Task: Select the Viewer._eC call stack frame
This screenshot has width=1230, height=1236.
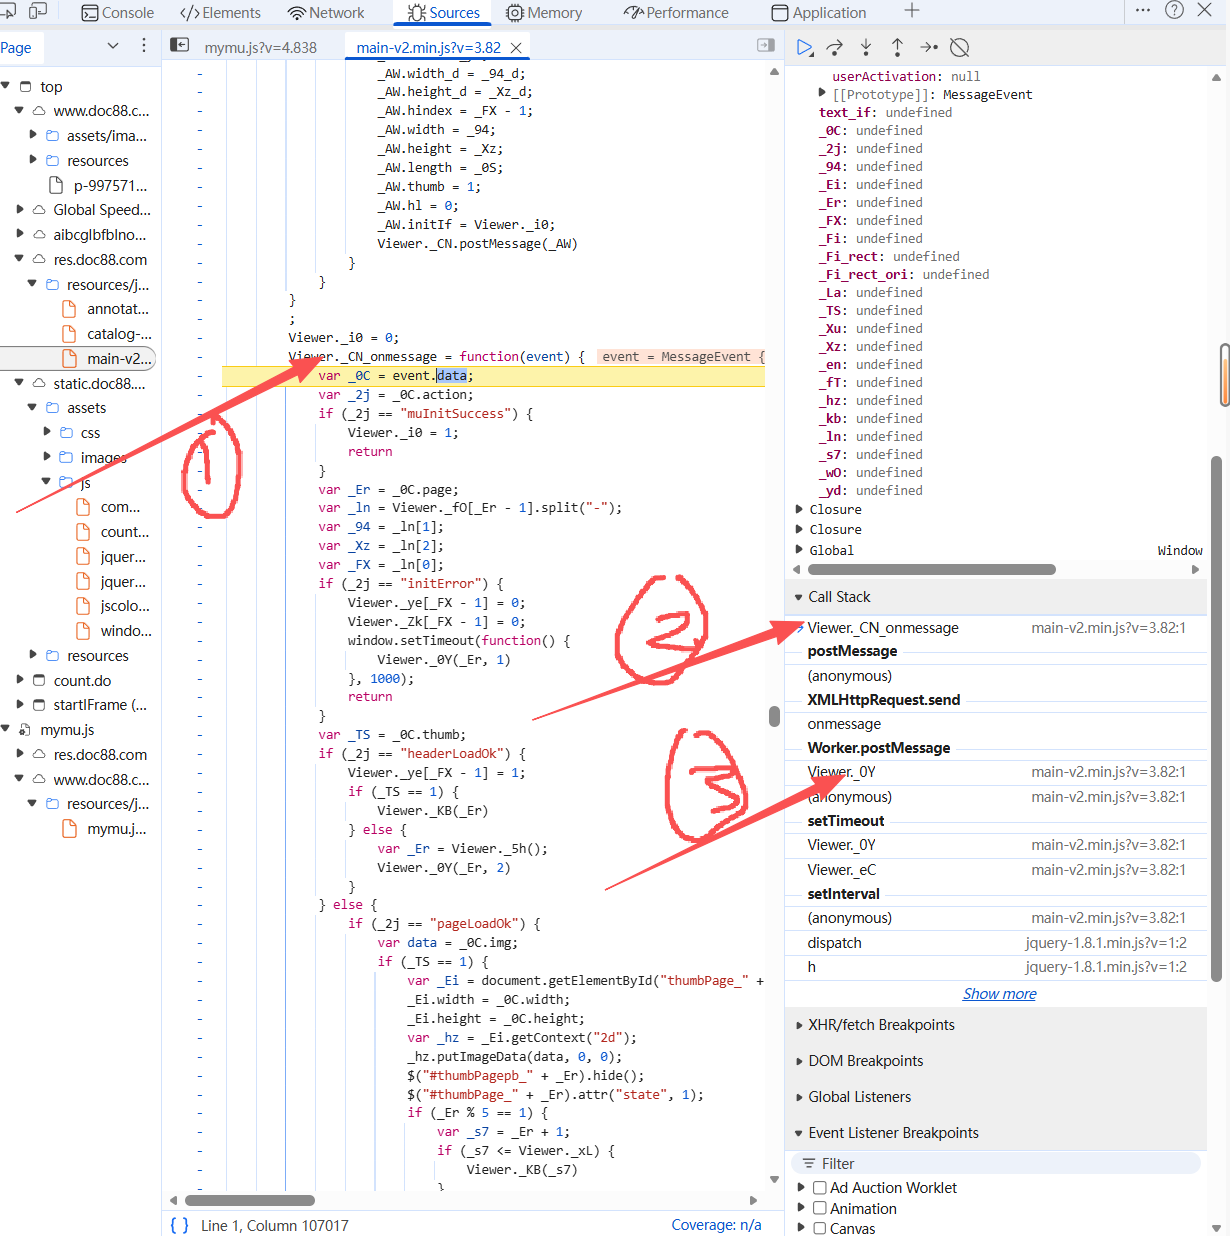Action: tap(841, 870)
